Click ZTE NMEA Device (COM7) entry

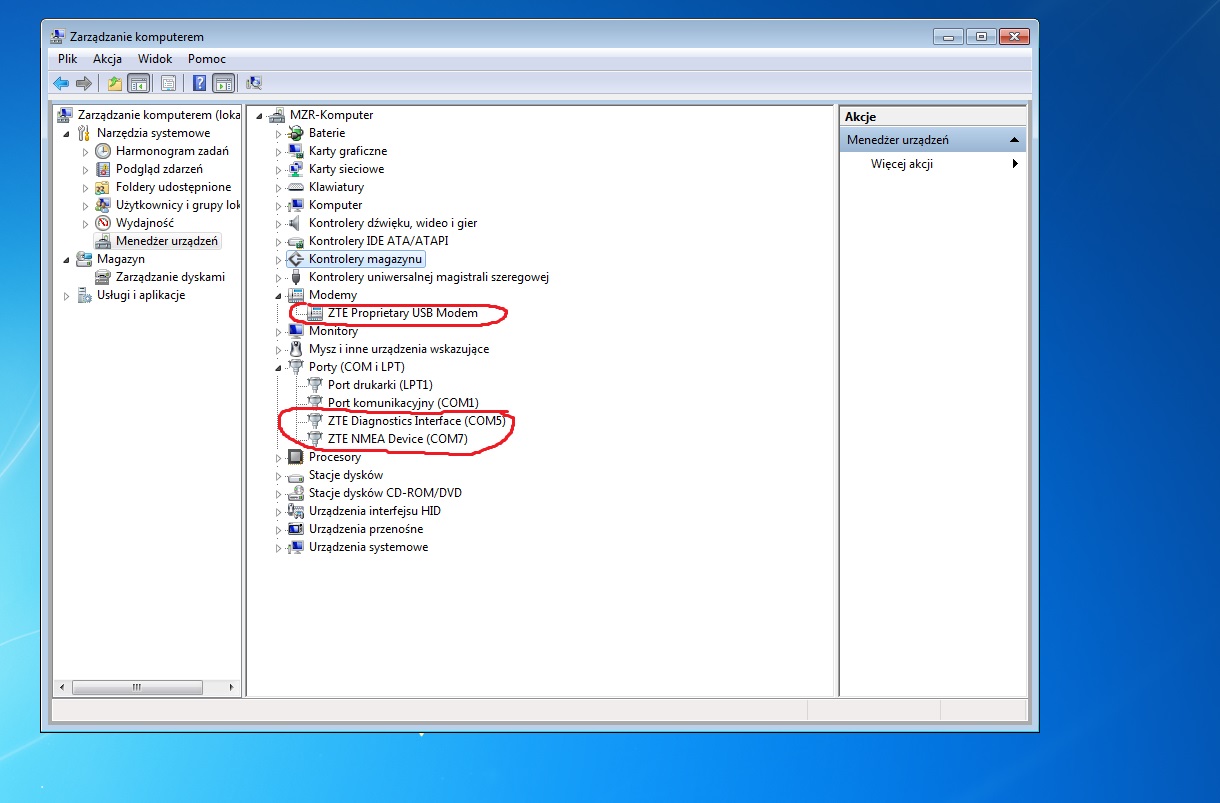(397, 439)
